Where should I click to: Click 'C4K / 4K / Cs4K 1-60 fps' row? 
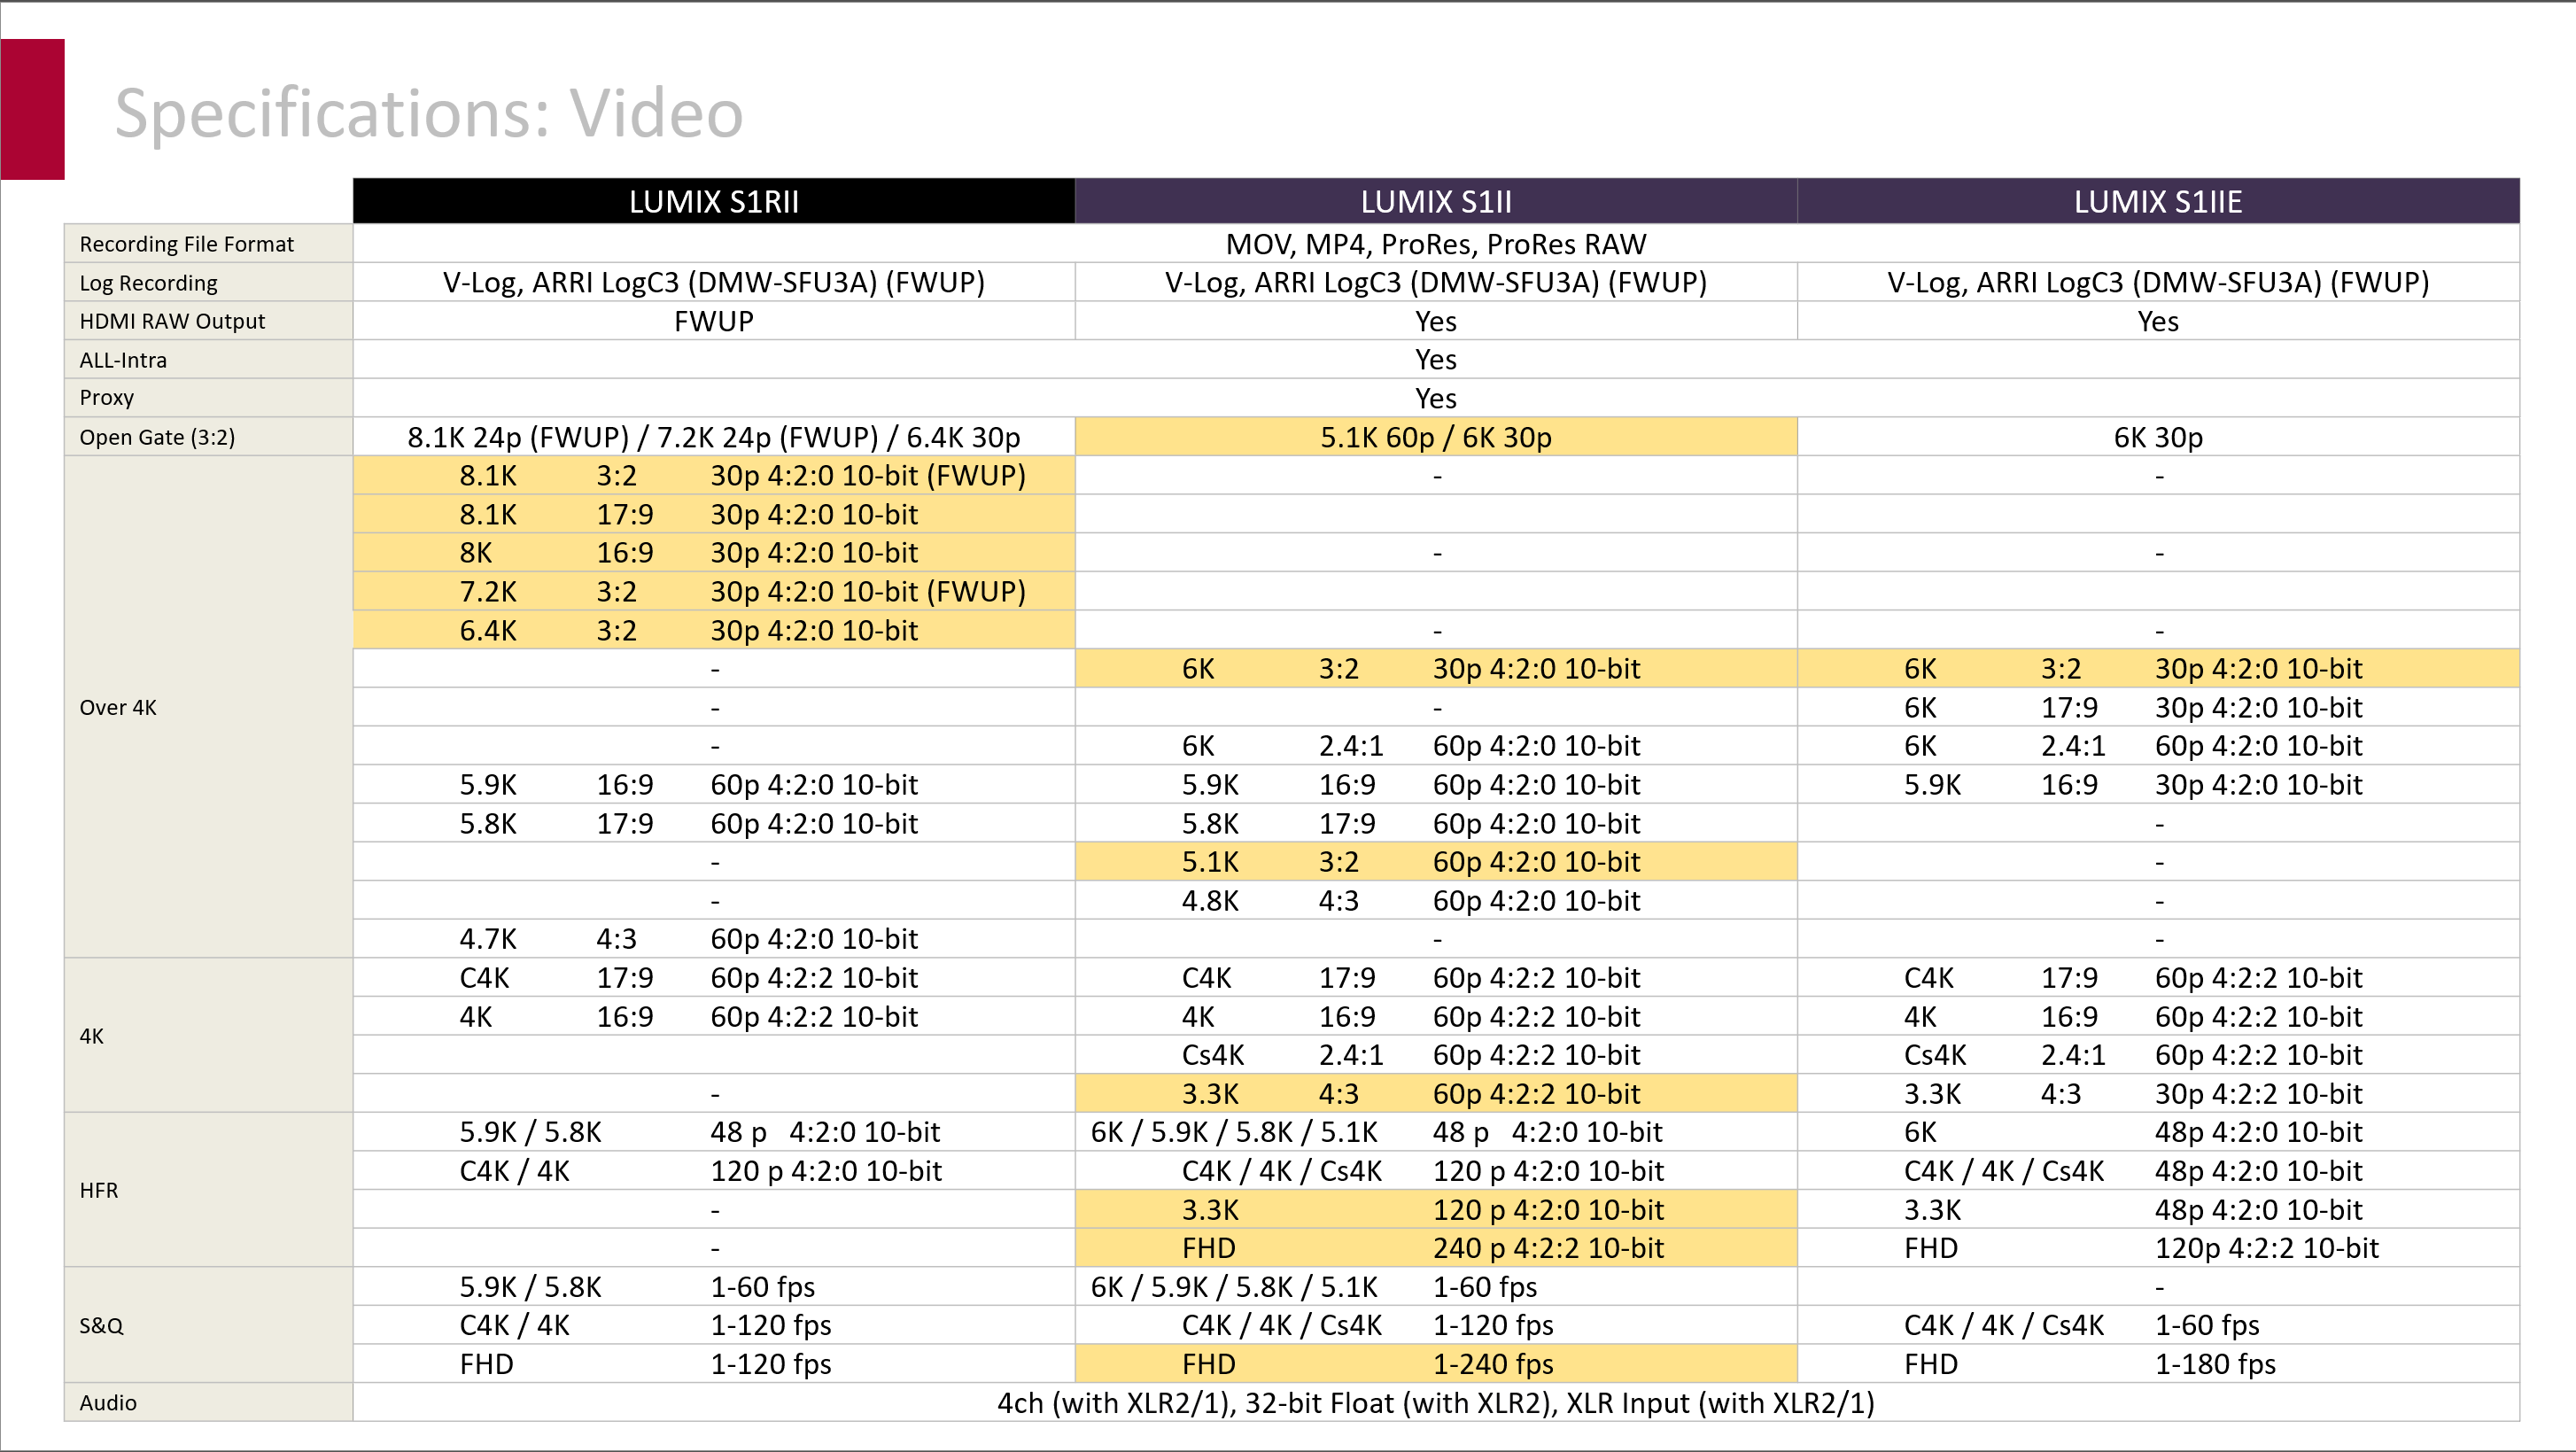2158,1325
